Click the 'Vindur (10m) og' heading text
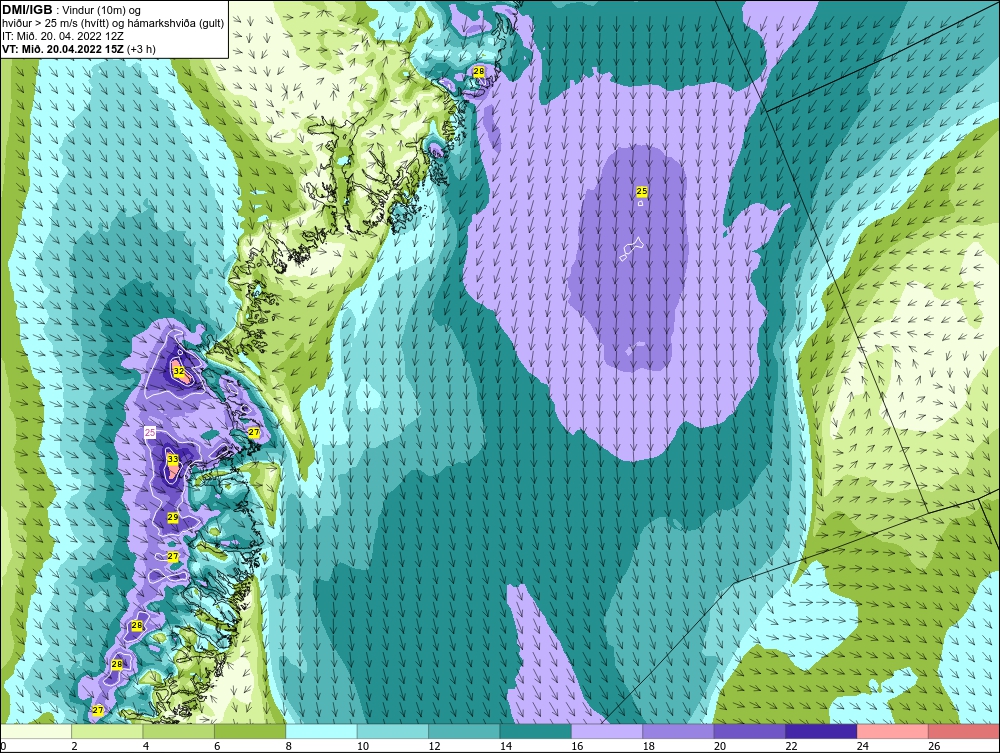This screenshot has height=753, width=1000. 103,11
